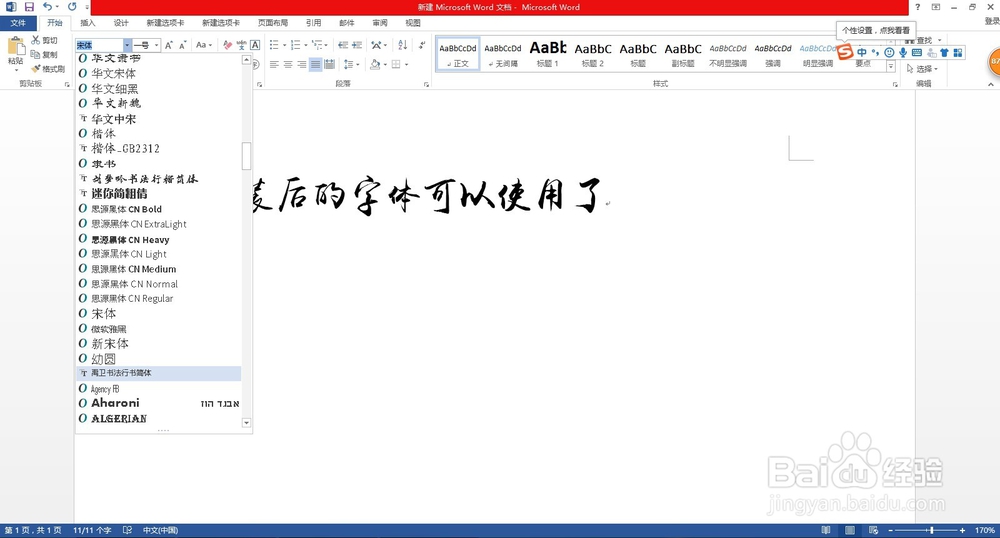Switch to the 页面布局 Page Layout tab
Screen dimensions: 1000x538
[x=272, y=23]
